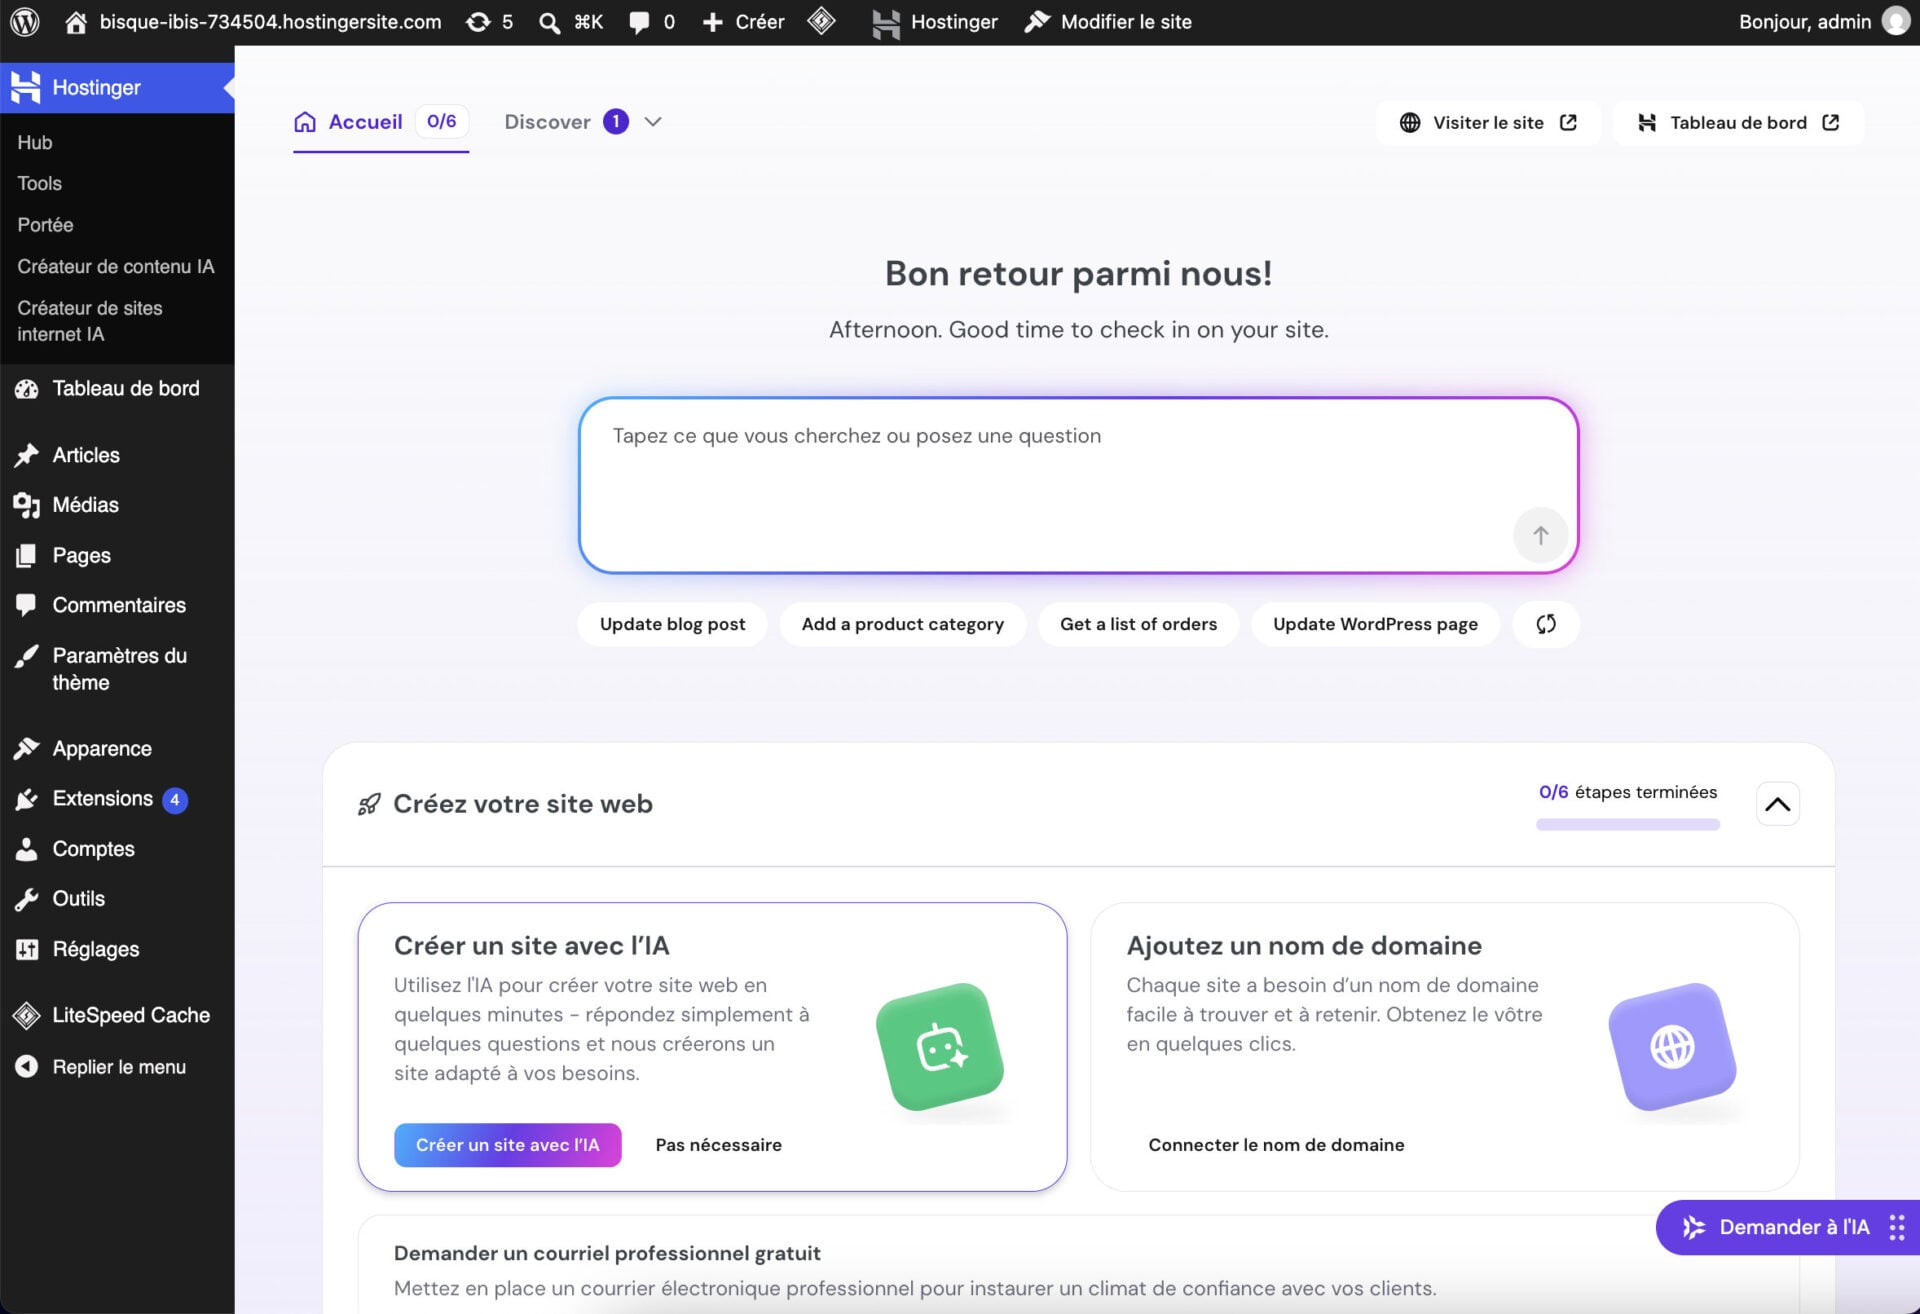The width and height of the screenshot is (1920, 1314).
Task: Click Visiter le site button
Action: [1488, 122]
